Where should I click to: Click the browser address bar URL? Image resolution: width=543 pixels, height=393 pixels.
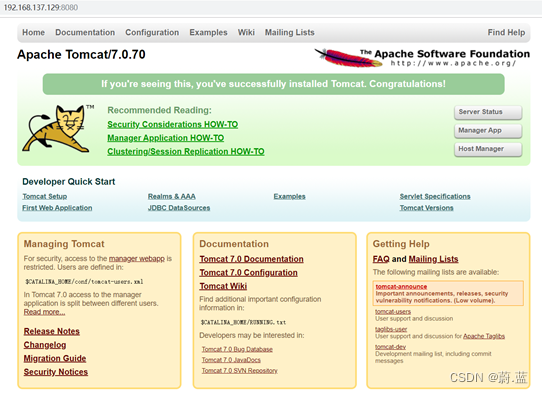pos(41,8)
